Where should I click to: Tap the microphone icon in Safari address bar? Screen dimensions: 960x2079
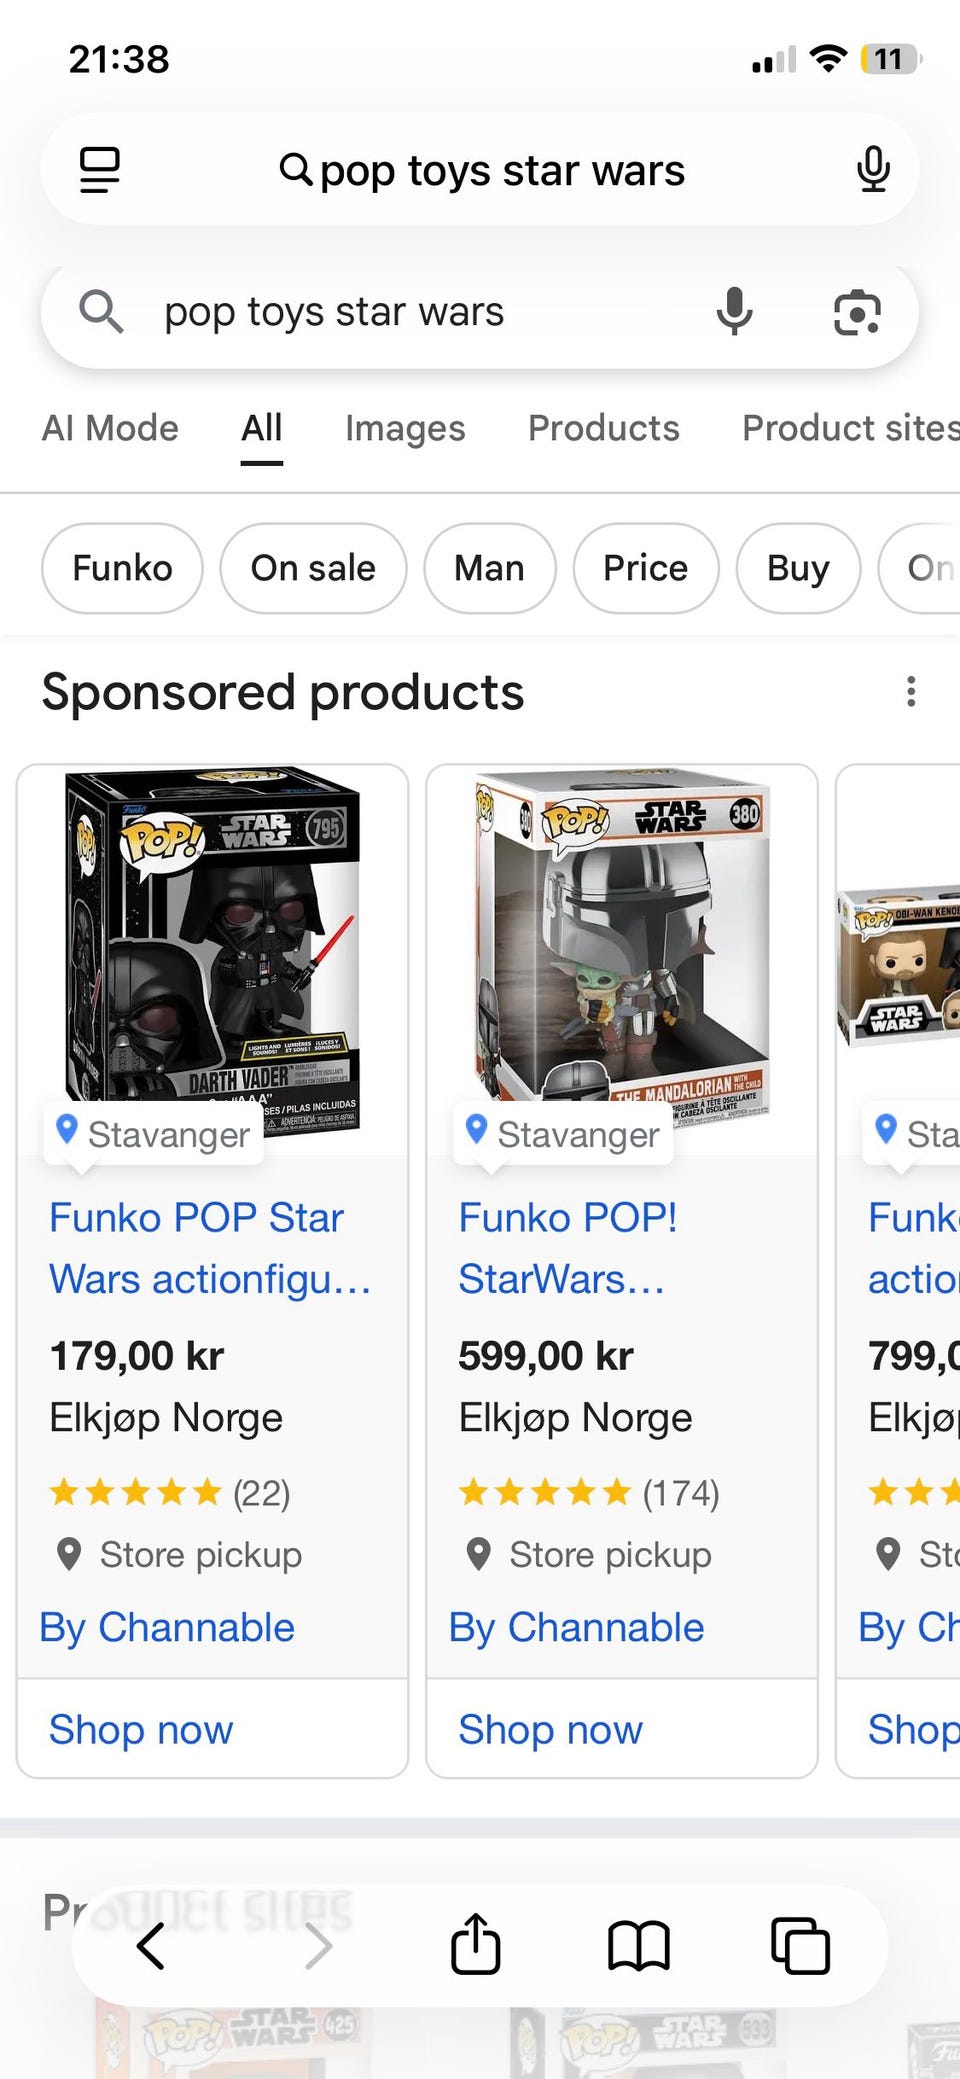point(873,170)
